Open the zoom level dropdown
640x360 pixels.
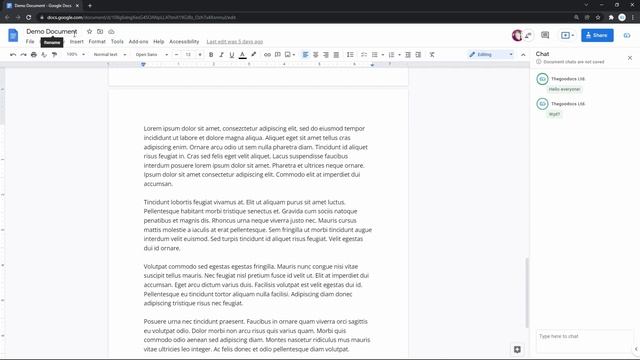tap(76, 55)
